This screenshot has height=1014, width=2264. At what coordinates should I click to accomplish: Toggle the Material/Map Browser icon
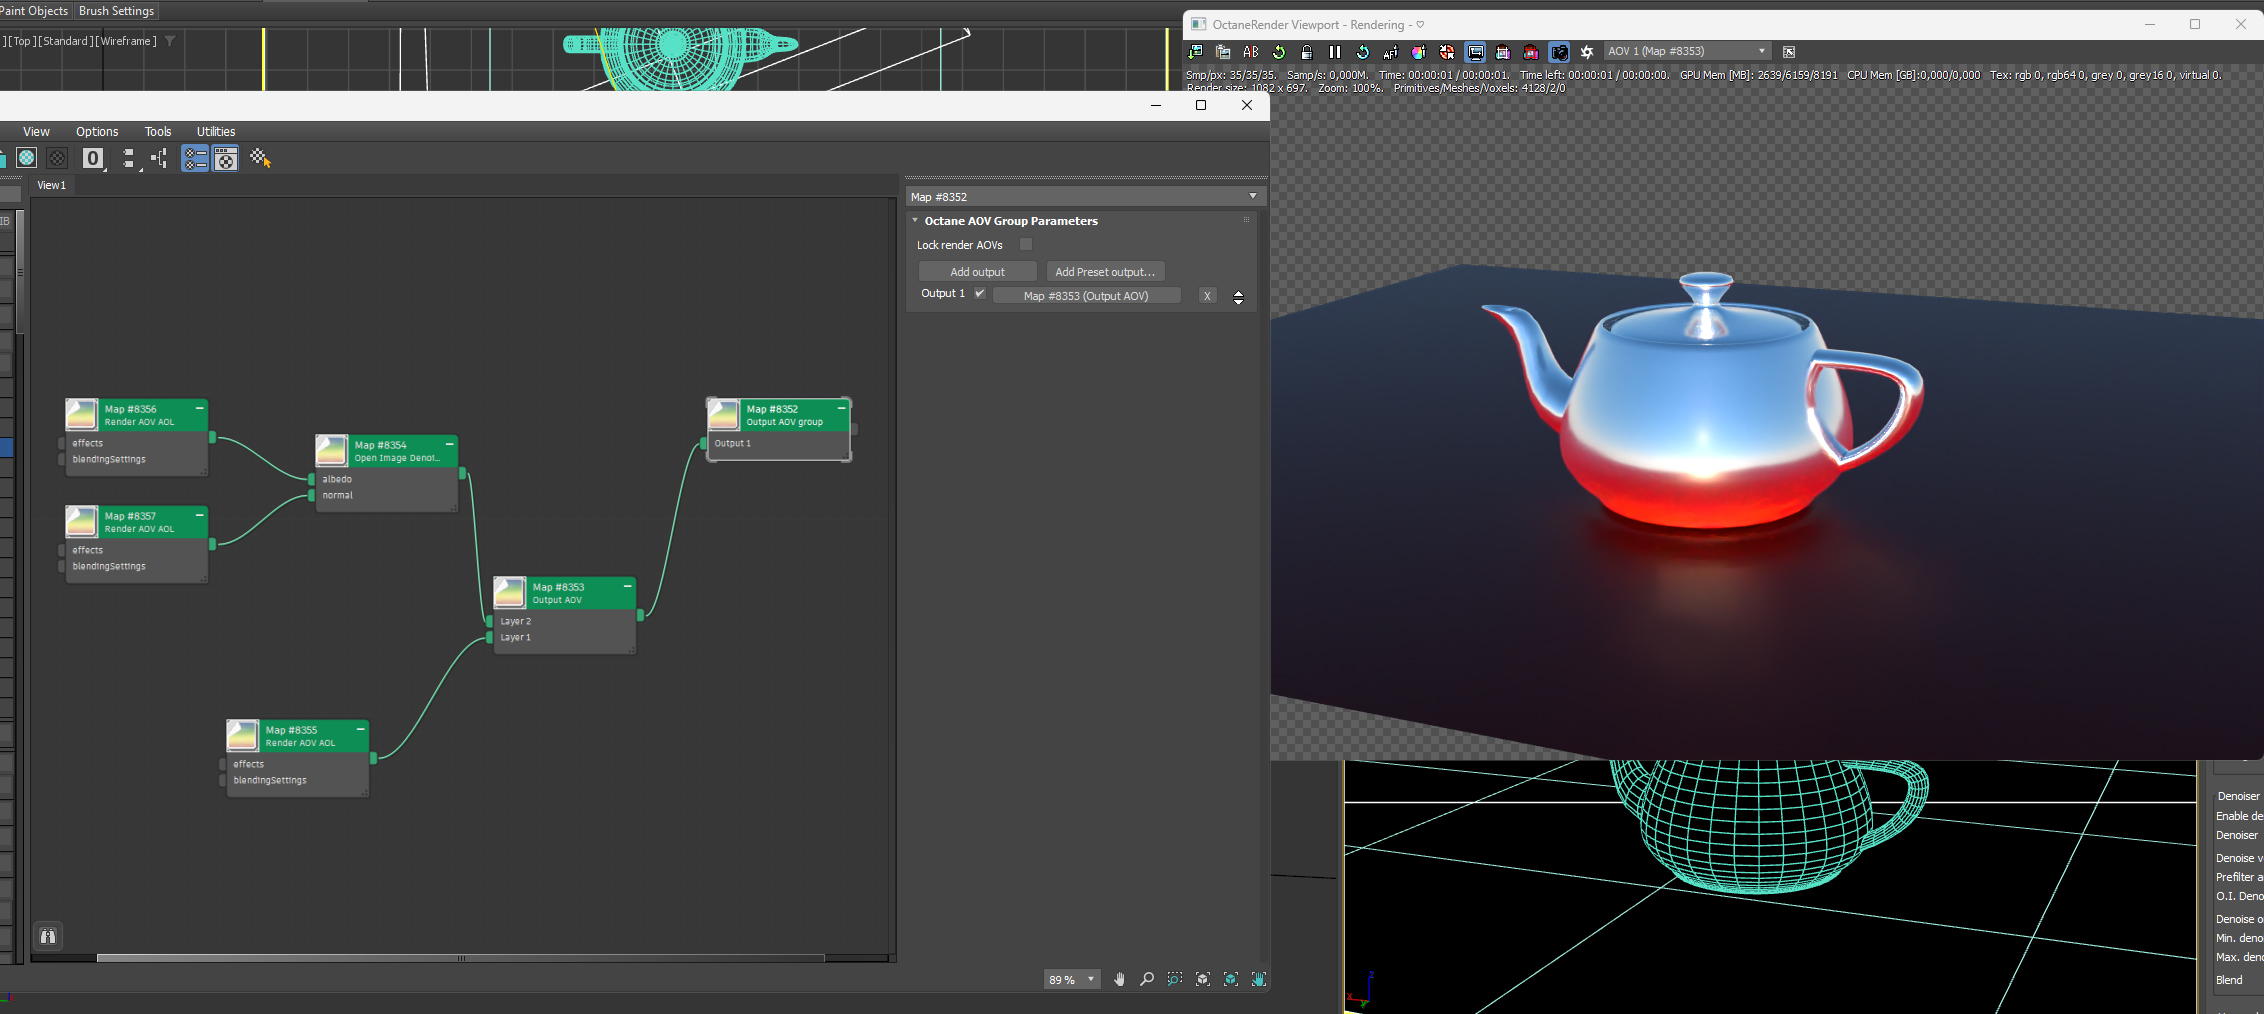point(195,158)
